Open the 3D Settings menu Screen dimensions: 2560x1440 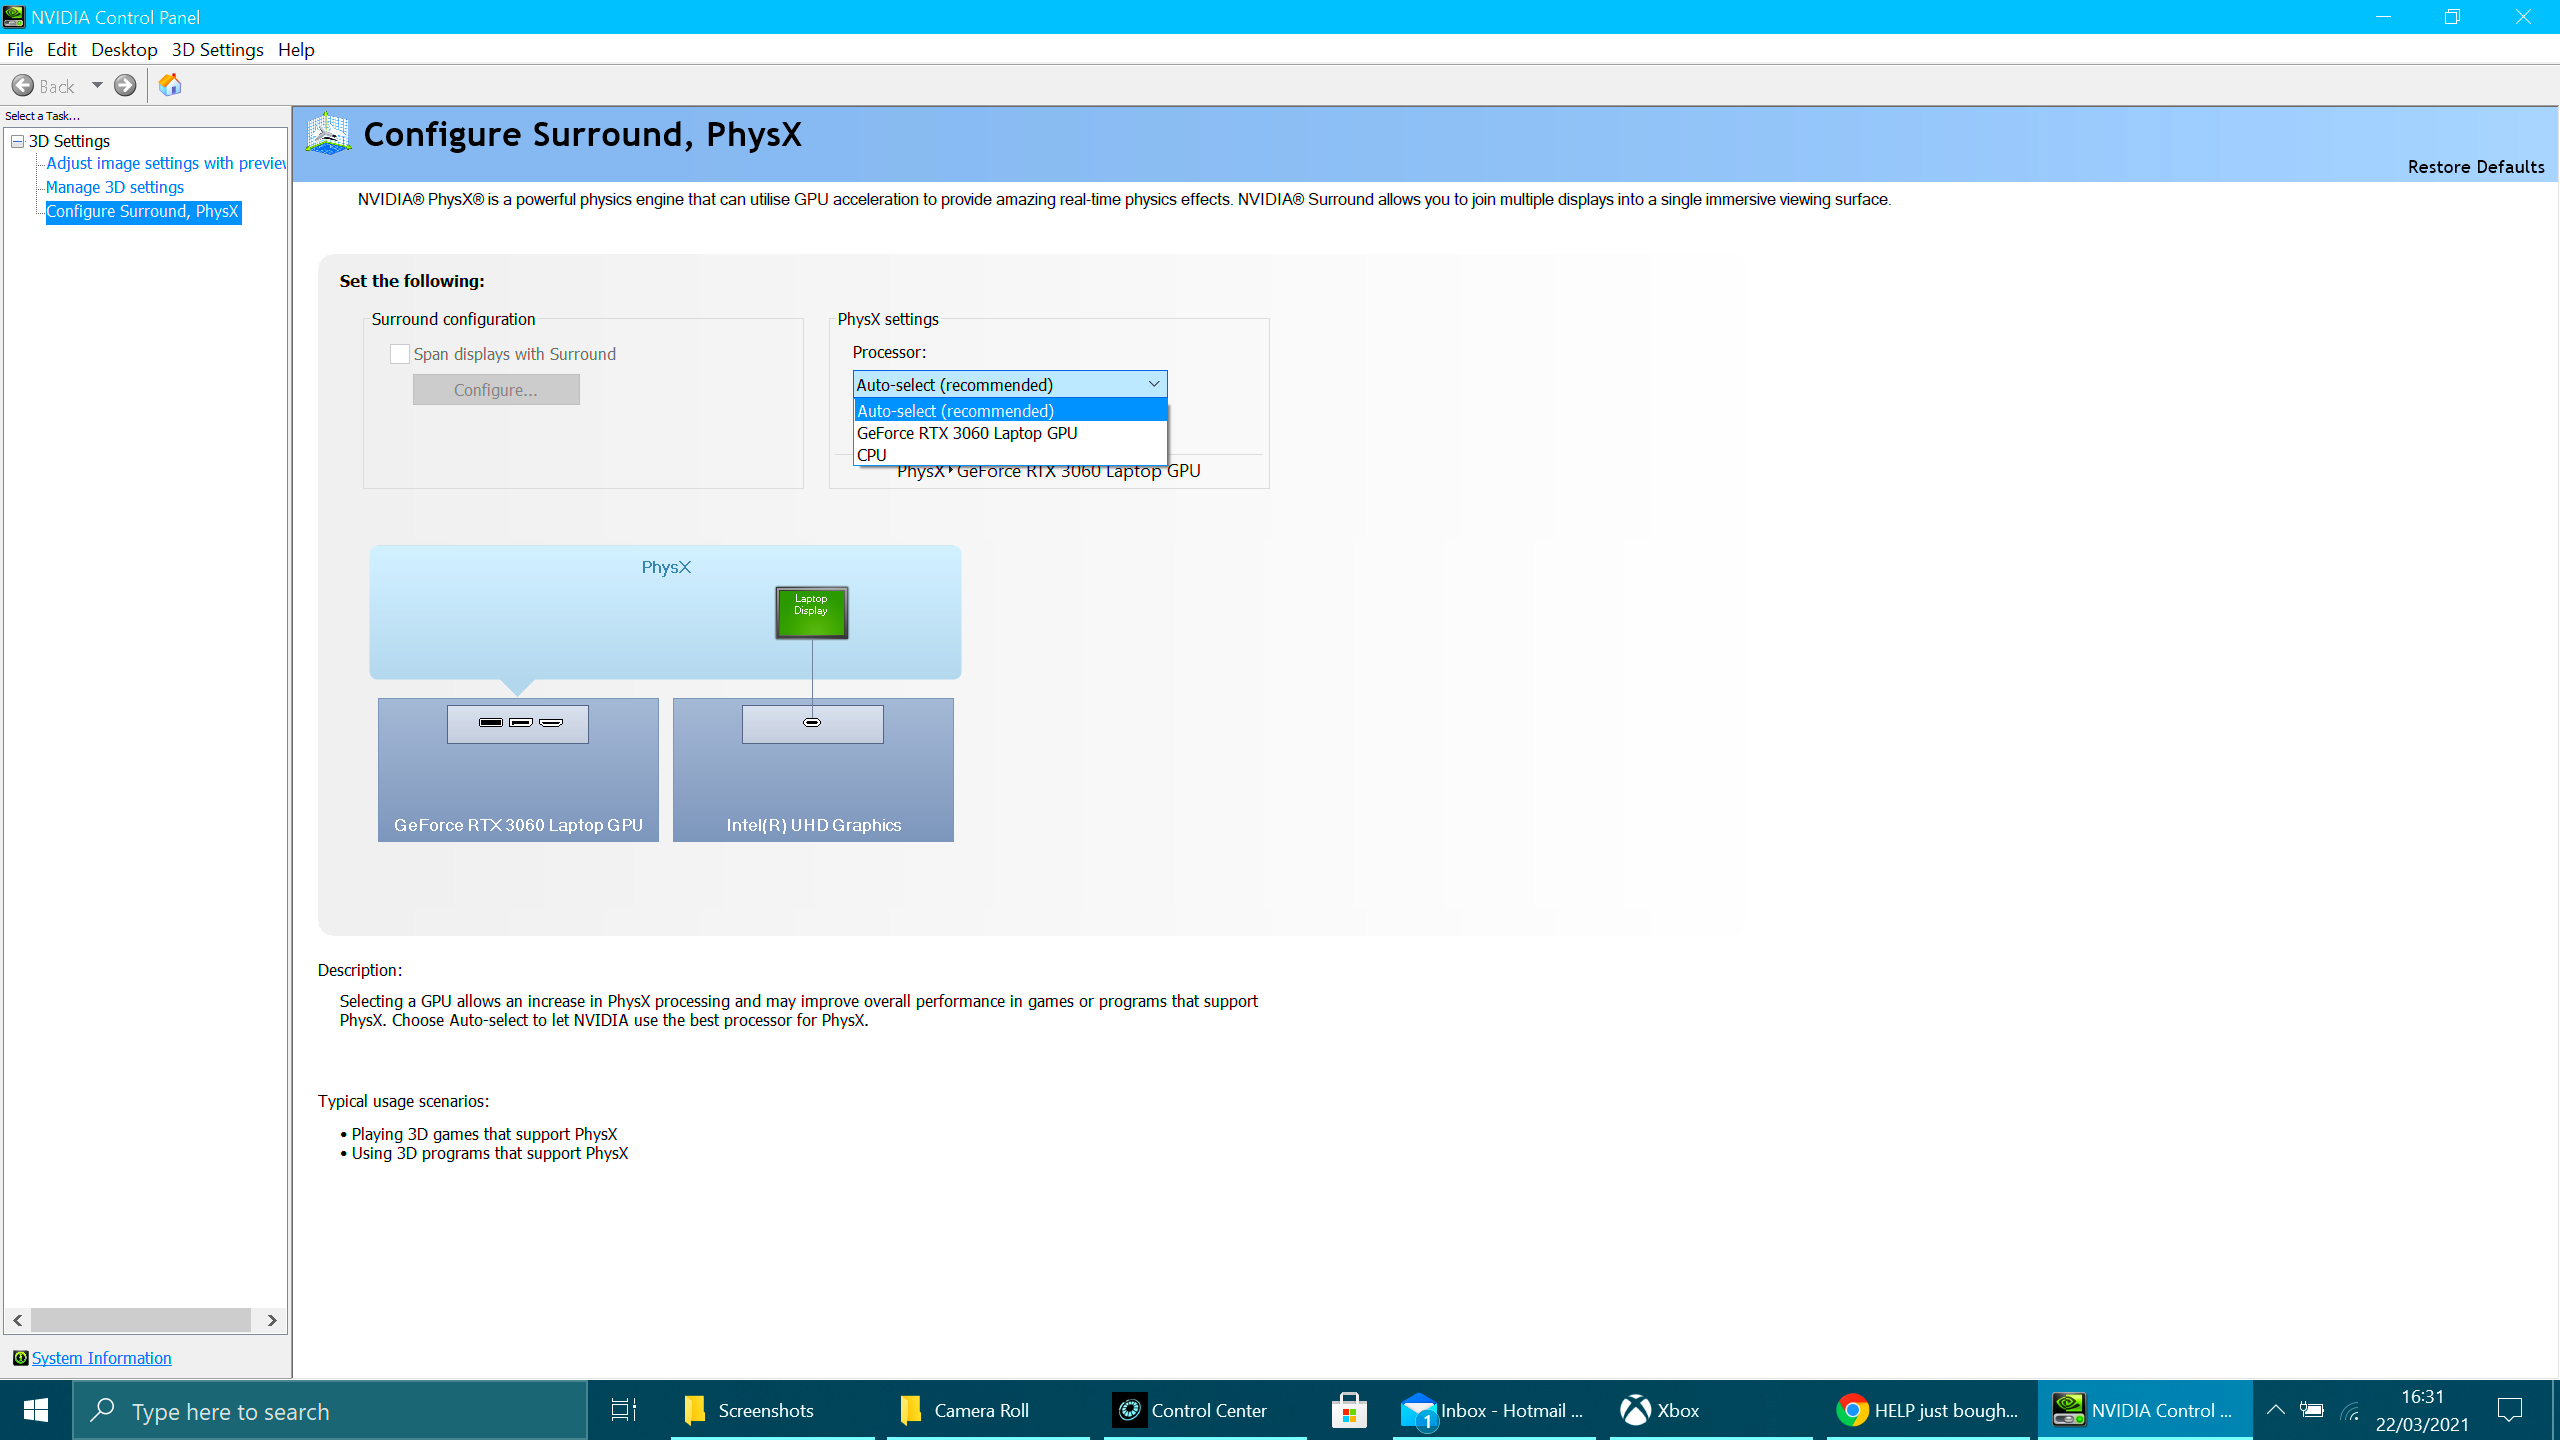217,50
